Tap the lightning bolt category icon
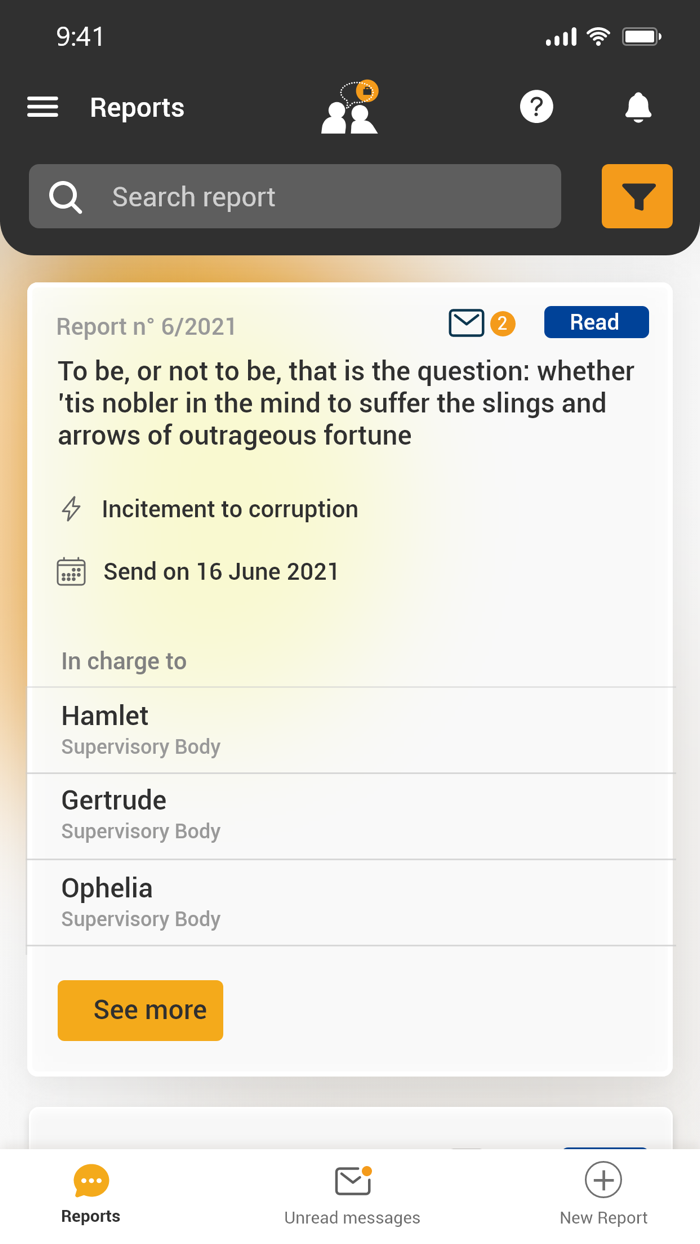This screenshot has height=1244, width=700. coord(71,509)
